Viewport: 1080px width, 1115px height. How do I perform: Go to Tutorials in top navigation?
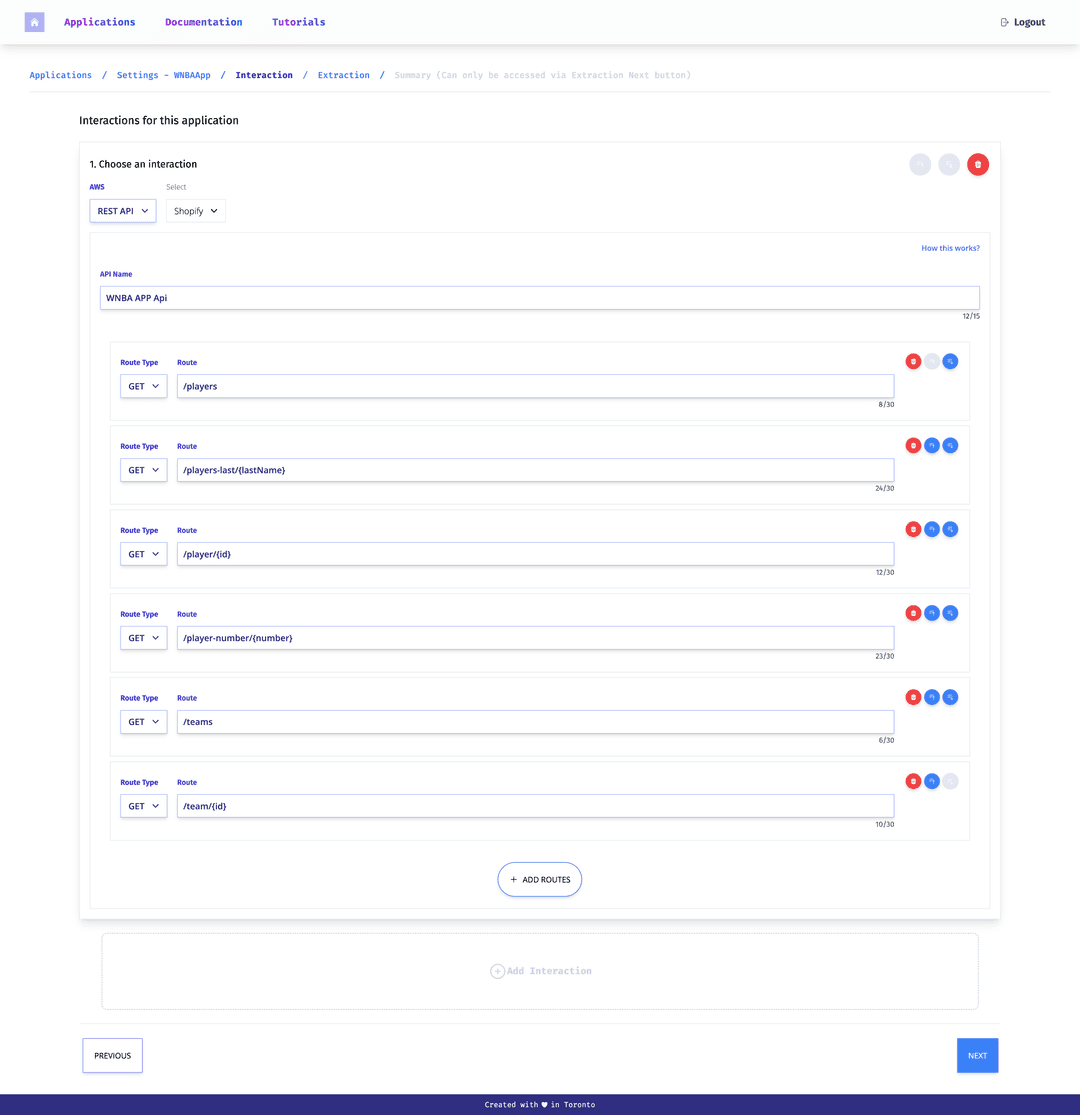[x=298, y=22]
